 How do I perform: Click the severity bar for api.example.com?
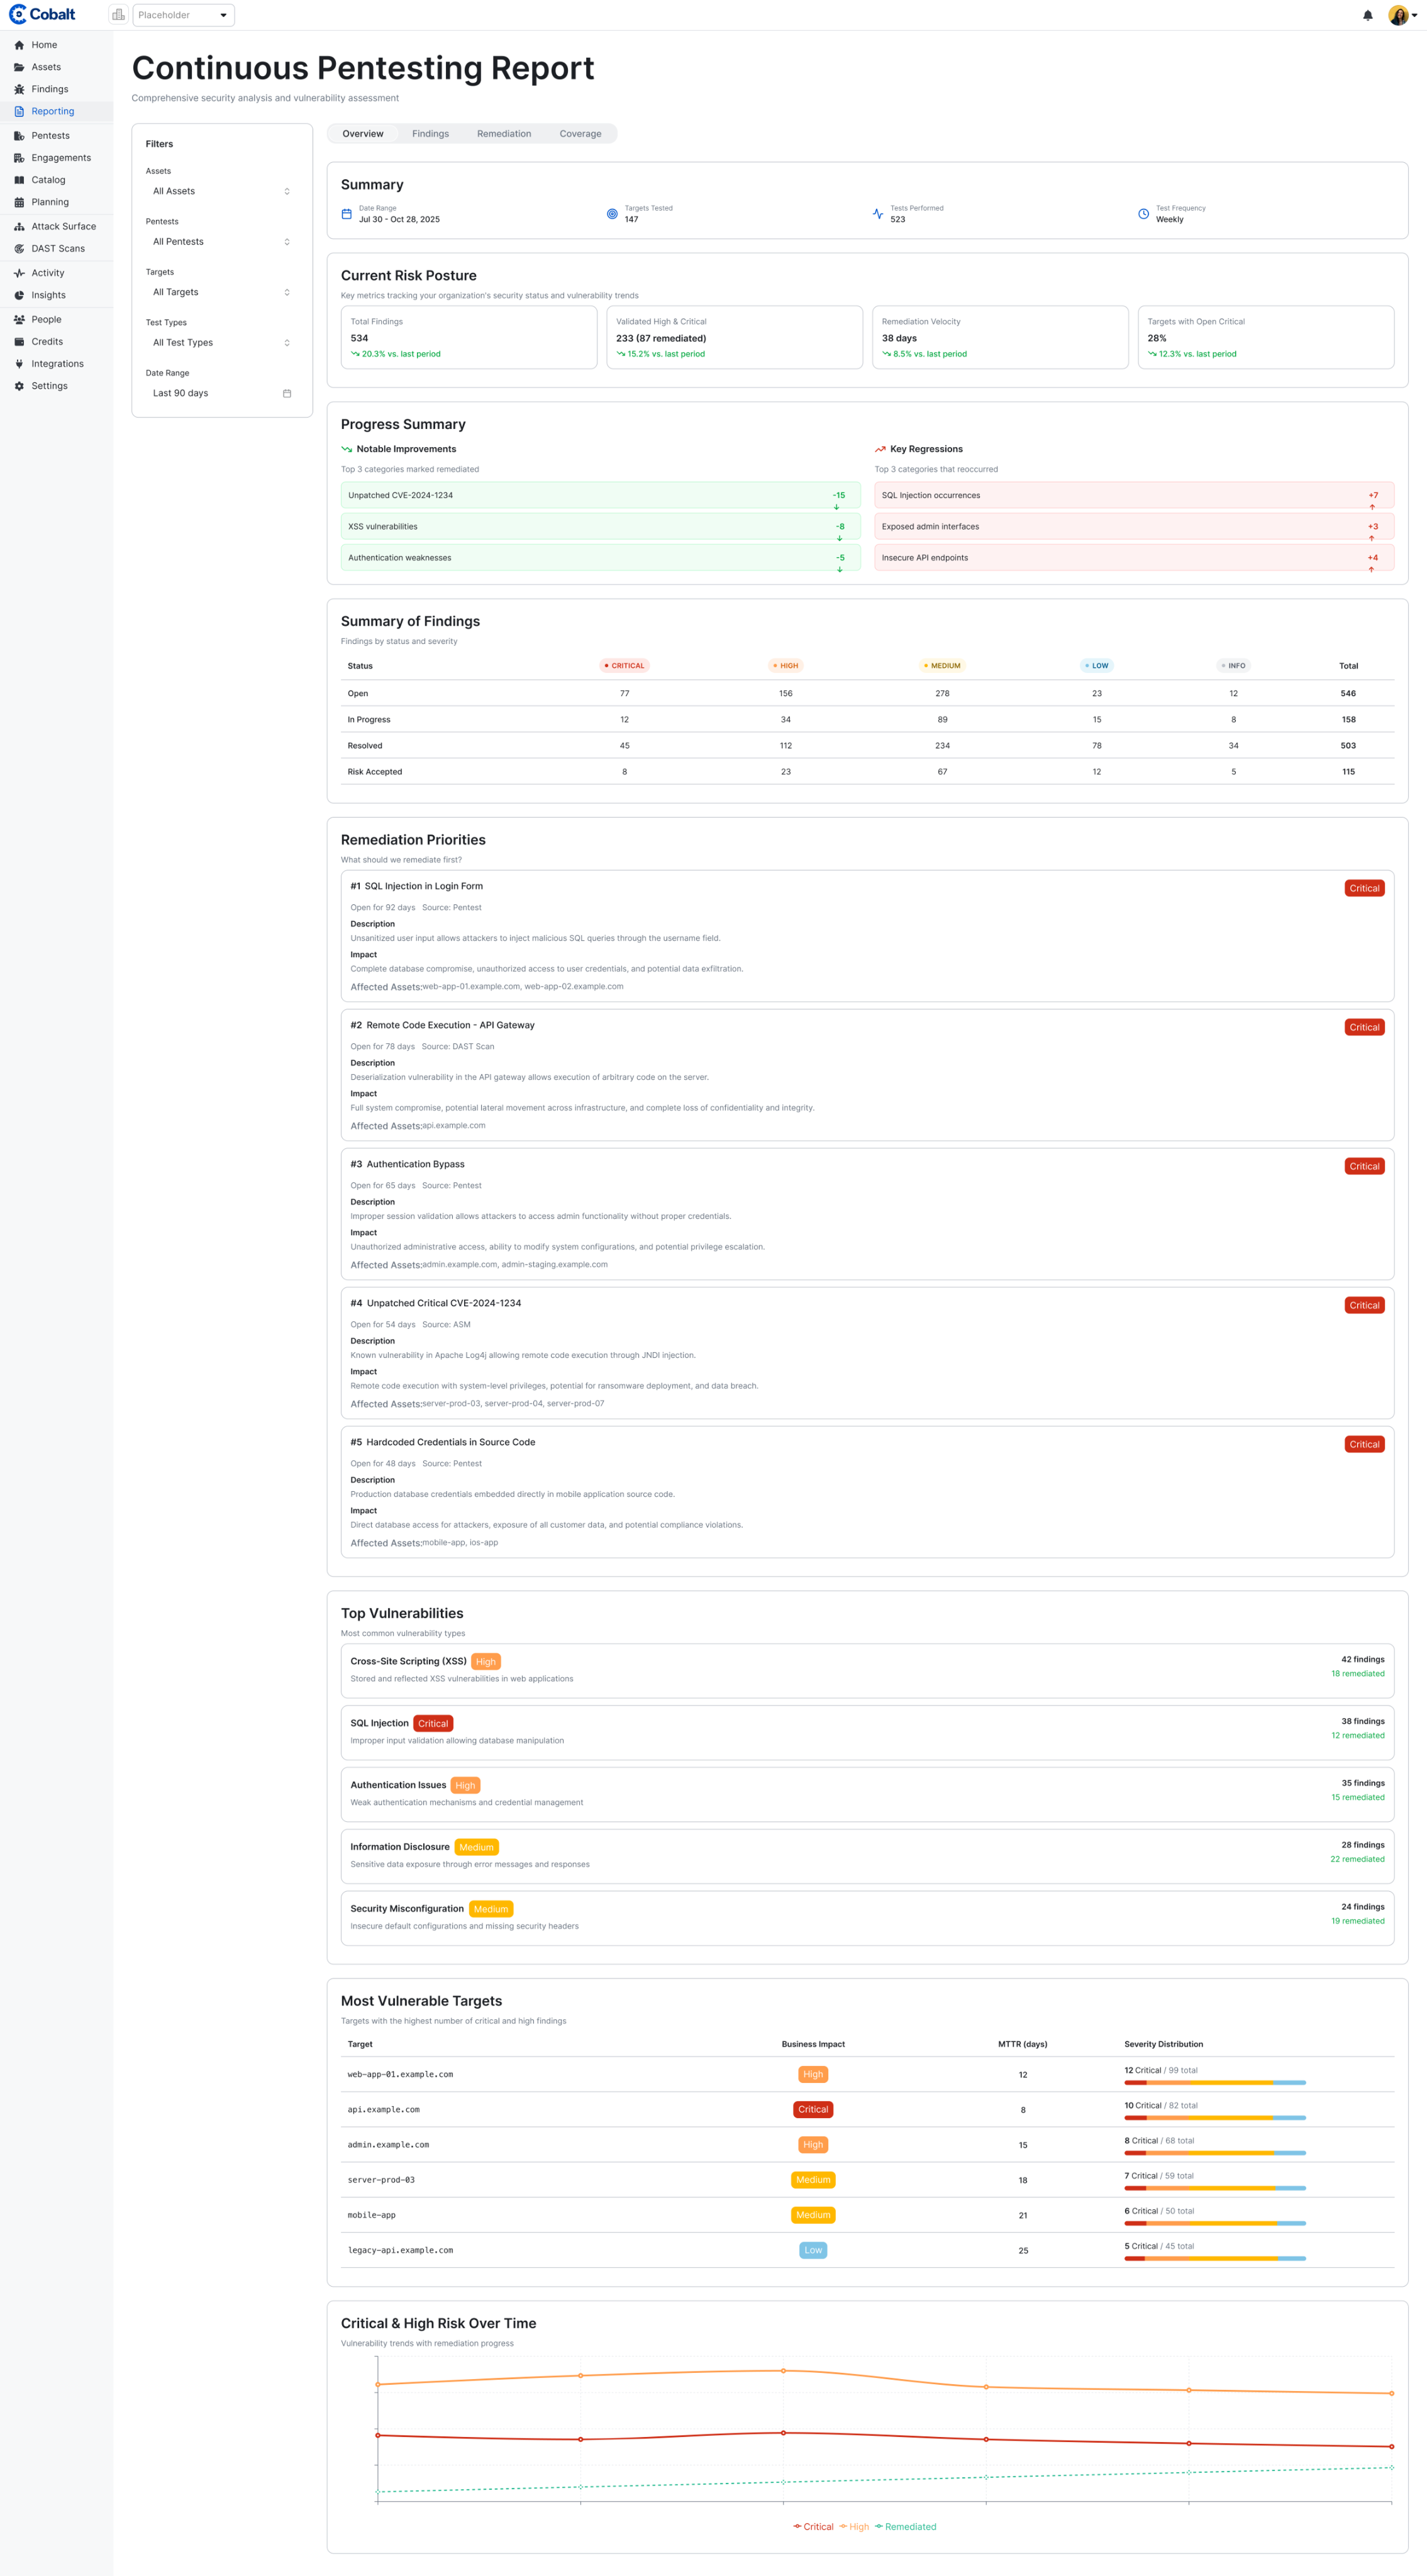pos(1215,2118)
